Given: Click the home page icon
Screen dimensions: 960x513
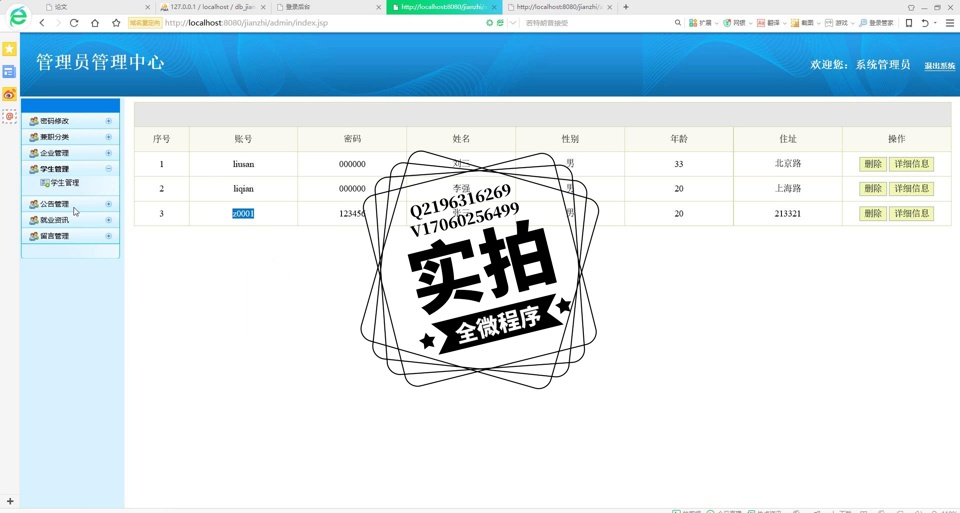Looking at the screenshot, I should coord(95,23).
